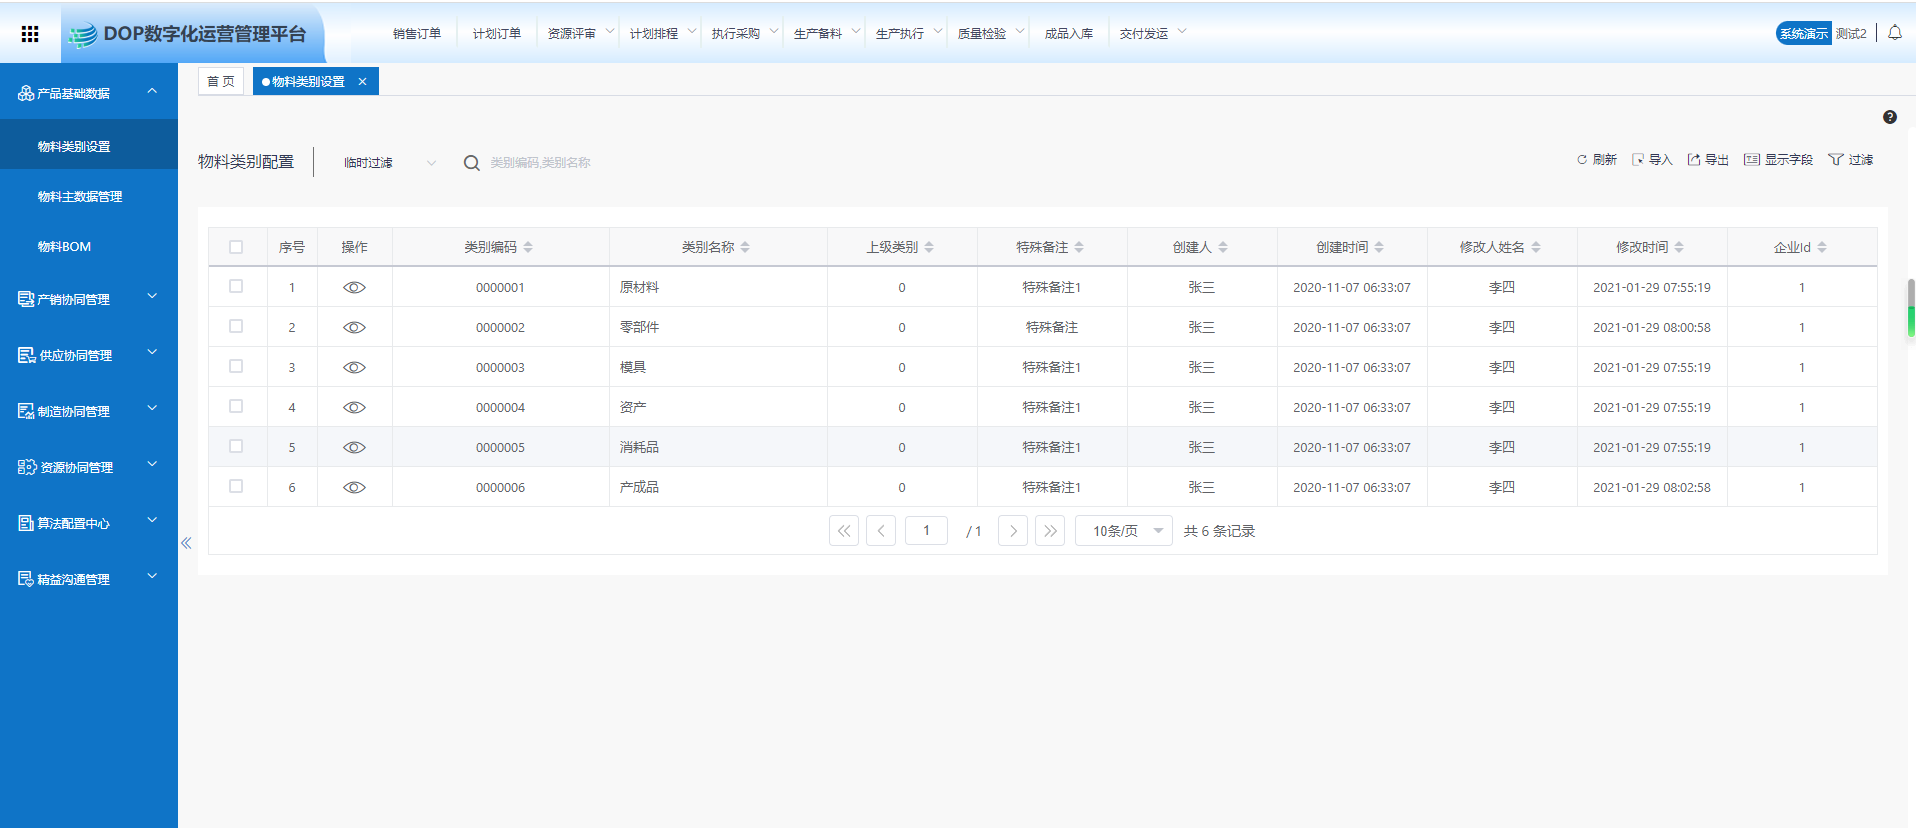The width and height of the screenshot is (1916, 828).
Task: Expand the 算法配置中心 sidebar group
Action: pyautogui.click(x=89, y=523)
